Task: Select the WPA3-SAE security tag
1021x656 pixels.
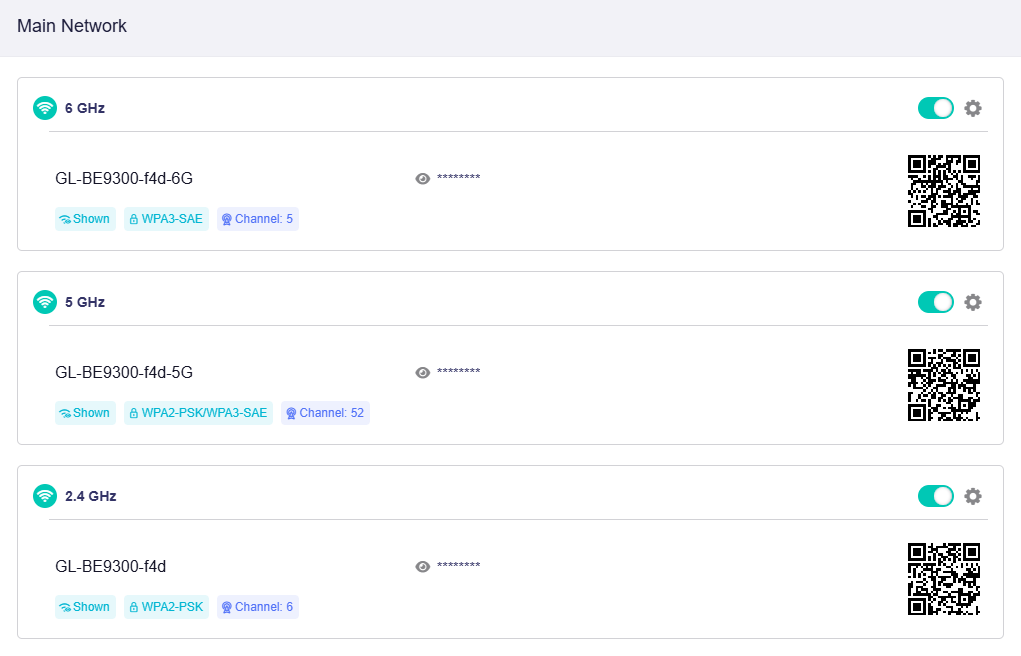Action: [x=166, y=219]
